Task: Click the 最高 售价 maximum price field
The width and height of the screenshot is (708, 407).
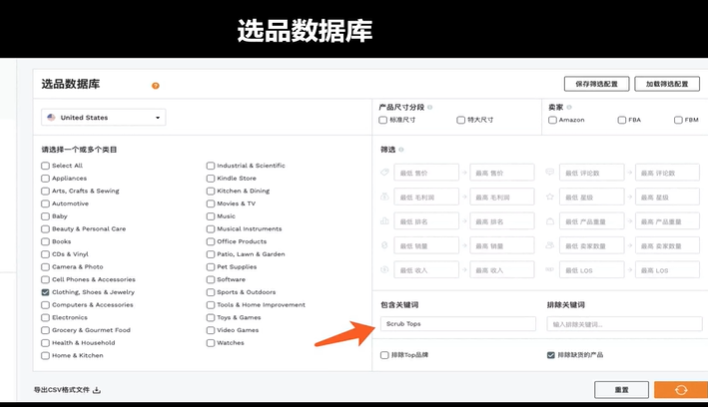Action: click(x=502, y=173)
